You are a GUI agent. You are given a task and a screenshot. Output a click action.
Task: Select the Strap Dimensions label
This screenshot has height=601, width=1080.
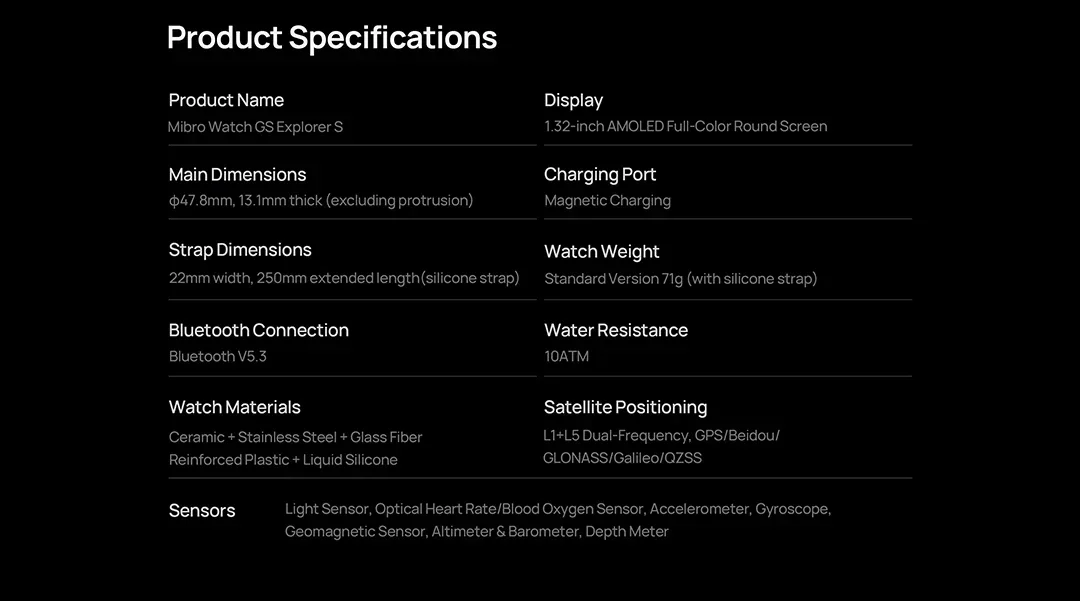coord(240,250)
